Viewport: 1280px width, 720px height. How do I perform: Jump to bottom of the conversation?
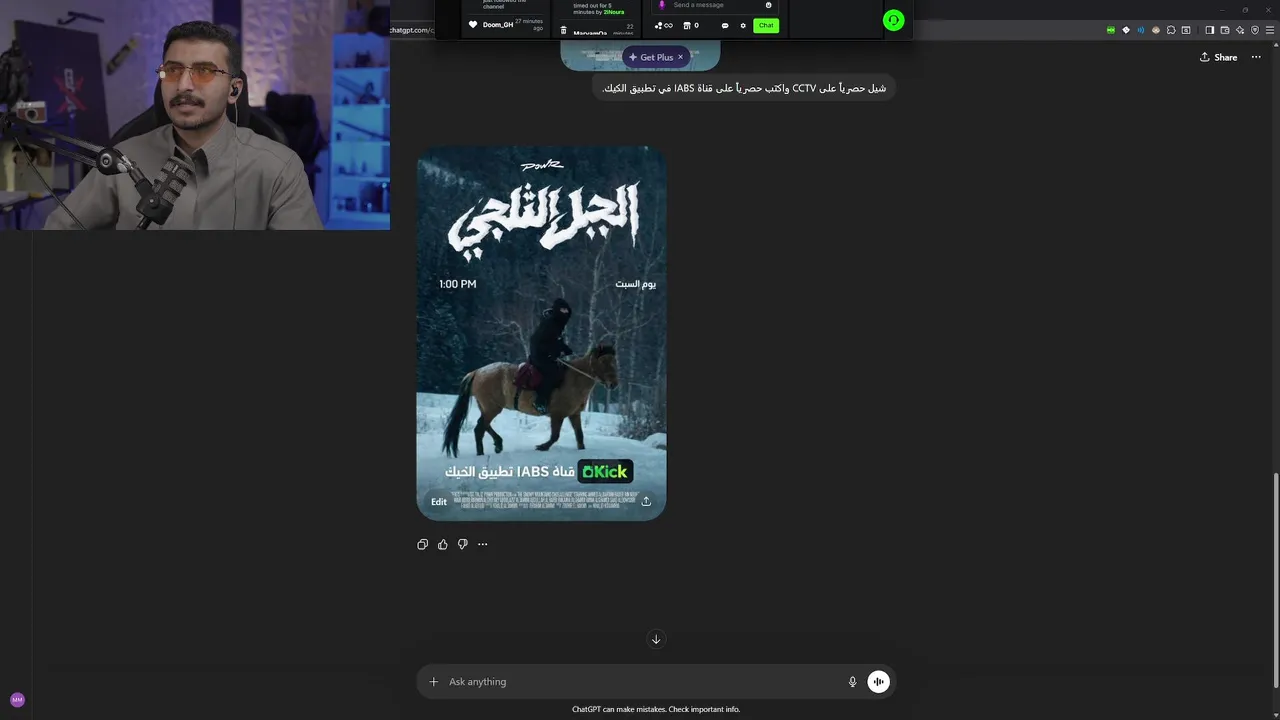tap(656, 639)
